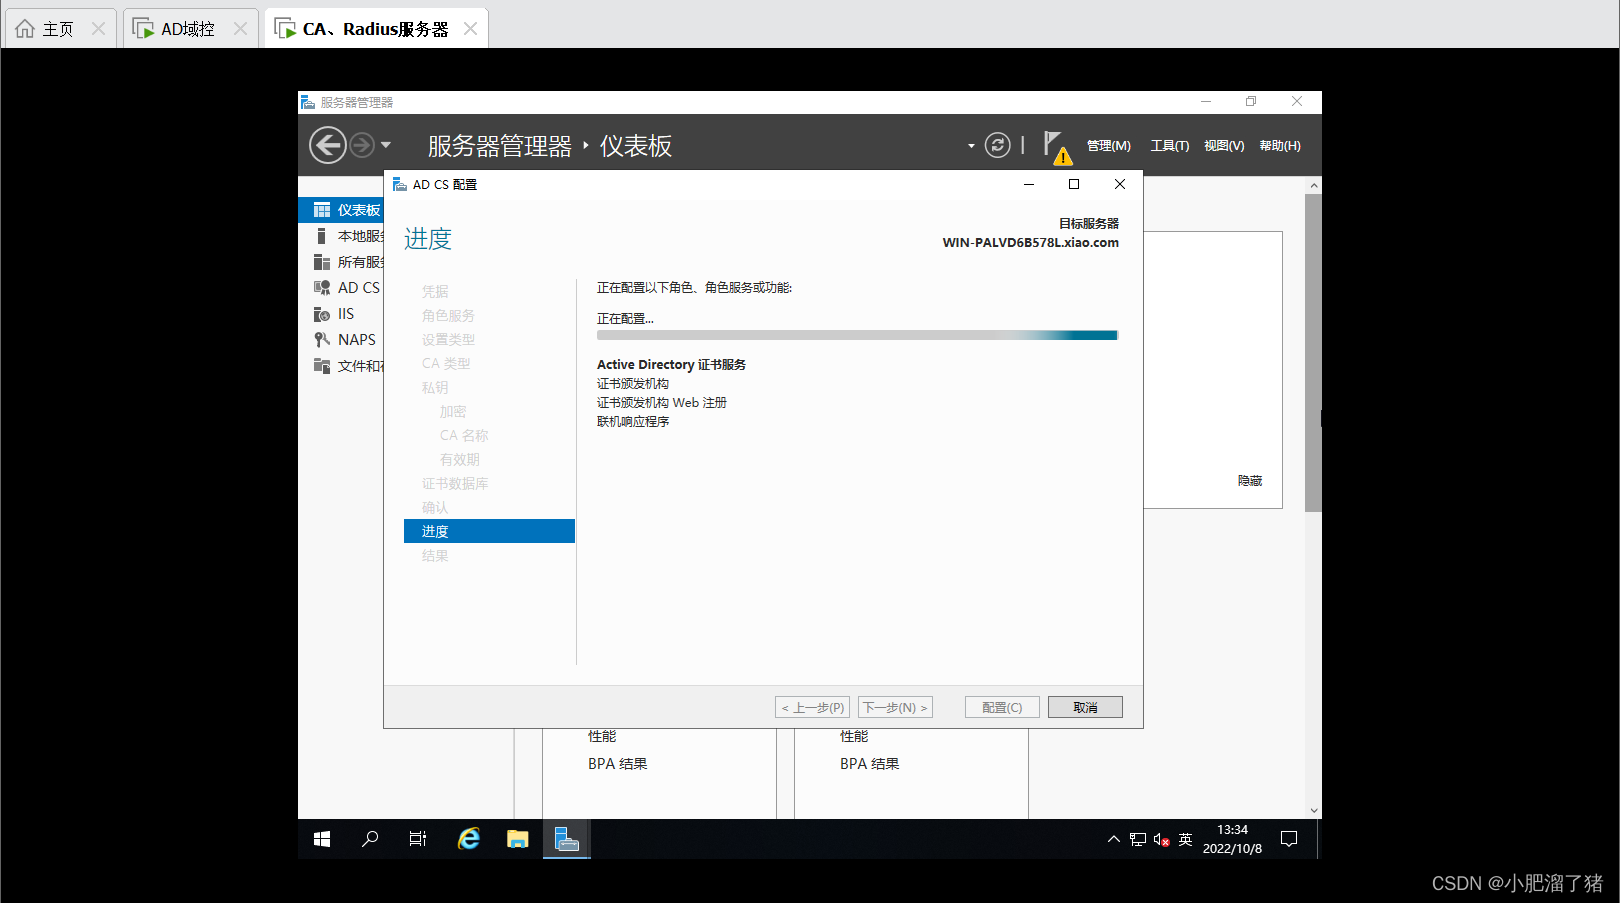Click the refresh icon in Server Manager header
The image size is (1620, 903).
pyautogui.click(x=997, y=145)
